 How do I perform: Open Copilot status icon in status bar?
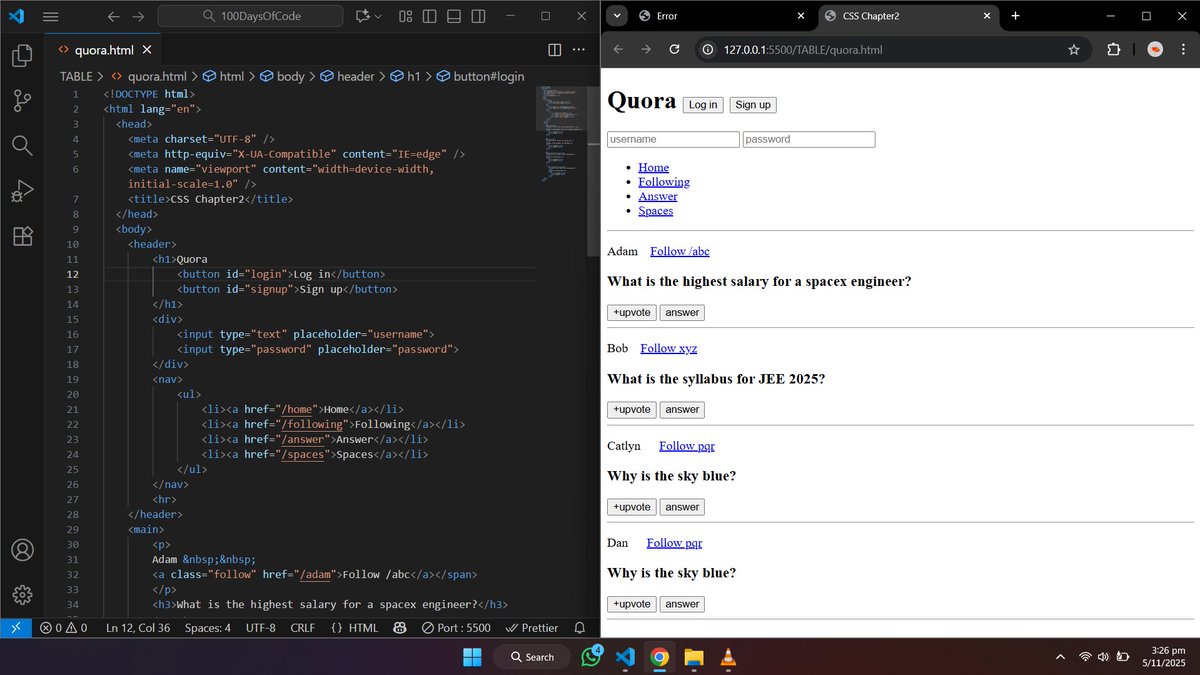(399, 628)
